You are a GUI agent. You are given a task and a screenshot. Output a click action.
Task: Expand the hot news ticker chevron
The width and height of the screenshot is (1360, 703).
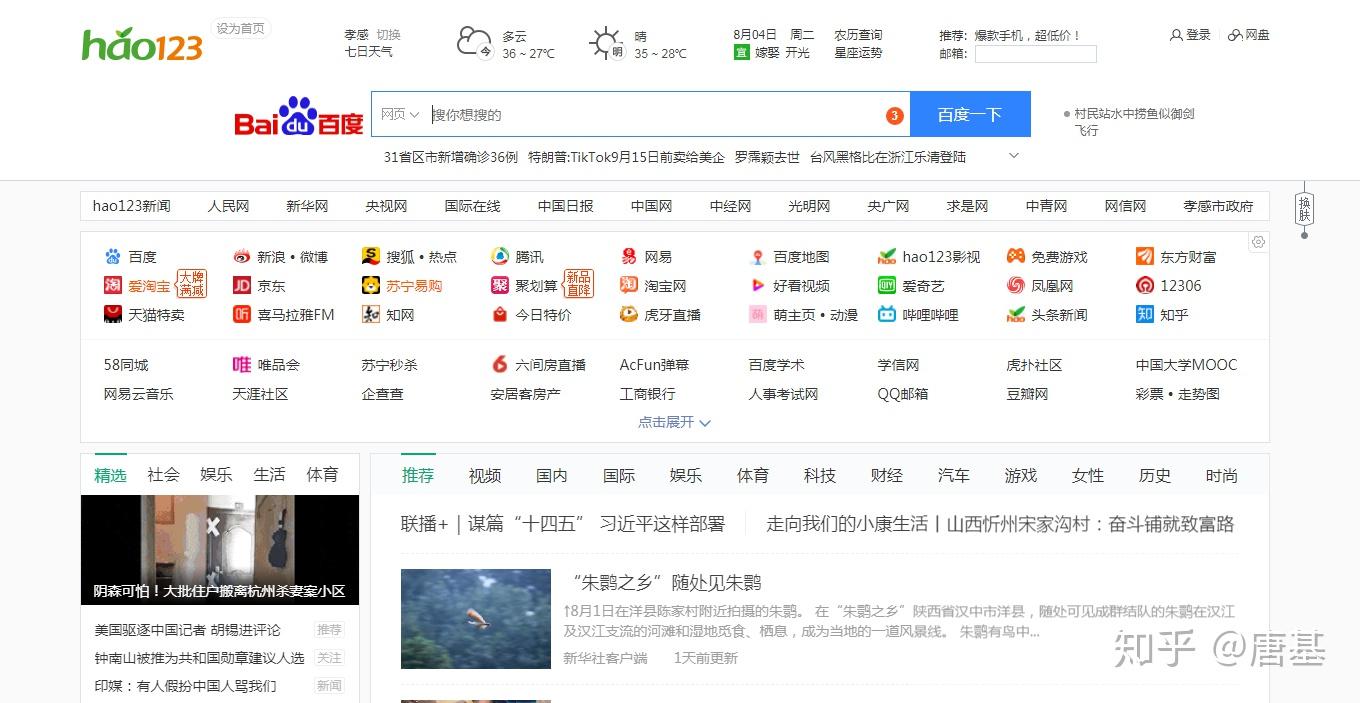pyautogui.click(x=1013, y=156)
